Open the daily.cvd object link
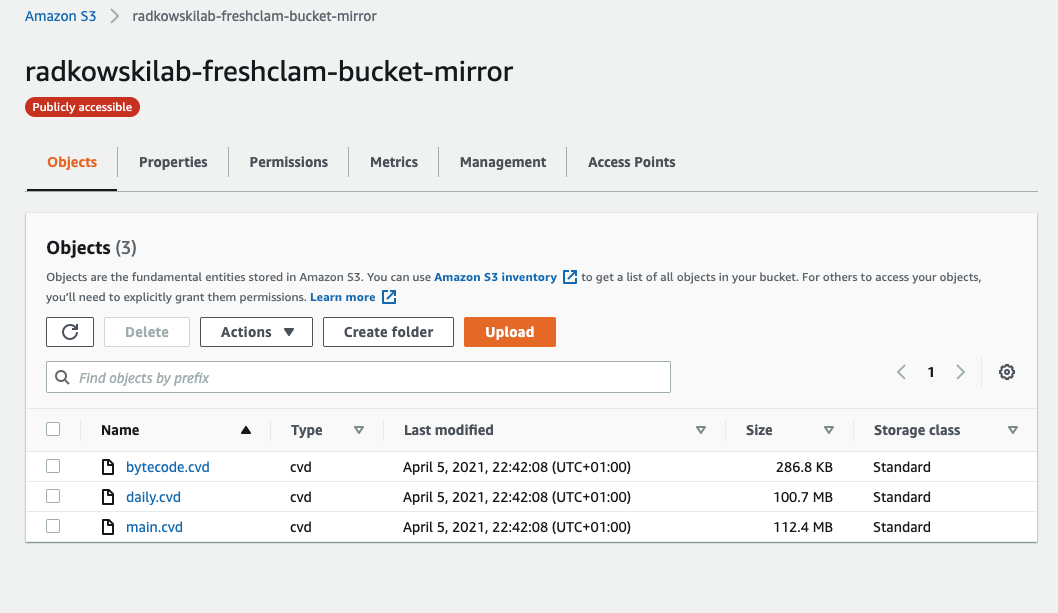 [x=153, y=498]
